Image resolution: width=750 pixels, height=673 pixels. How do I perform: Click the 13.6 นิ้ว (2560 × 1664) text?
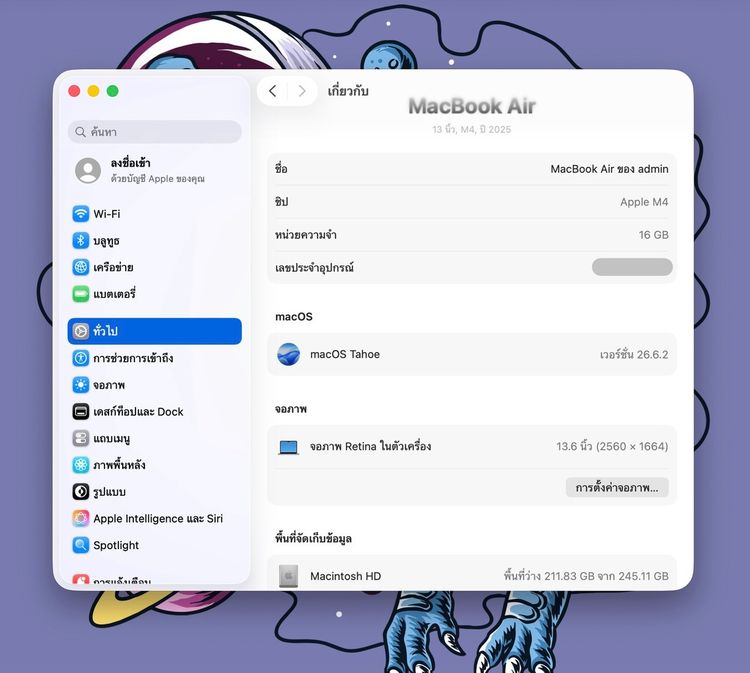point(612,446)
